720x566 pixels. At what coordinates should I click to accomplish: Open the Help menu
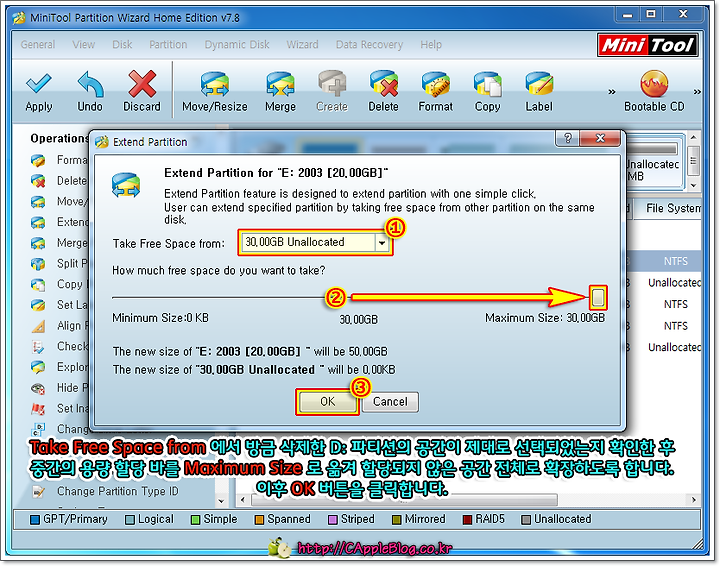pos(431,45)
